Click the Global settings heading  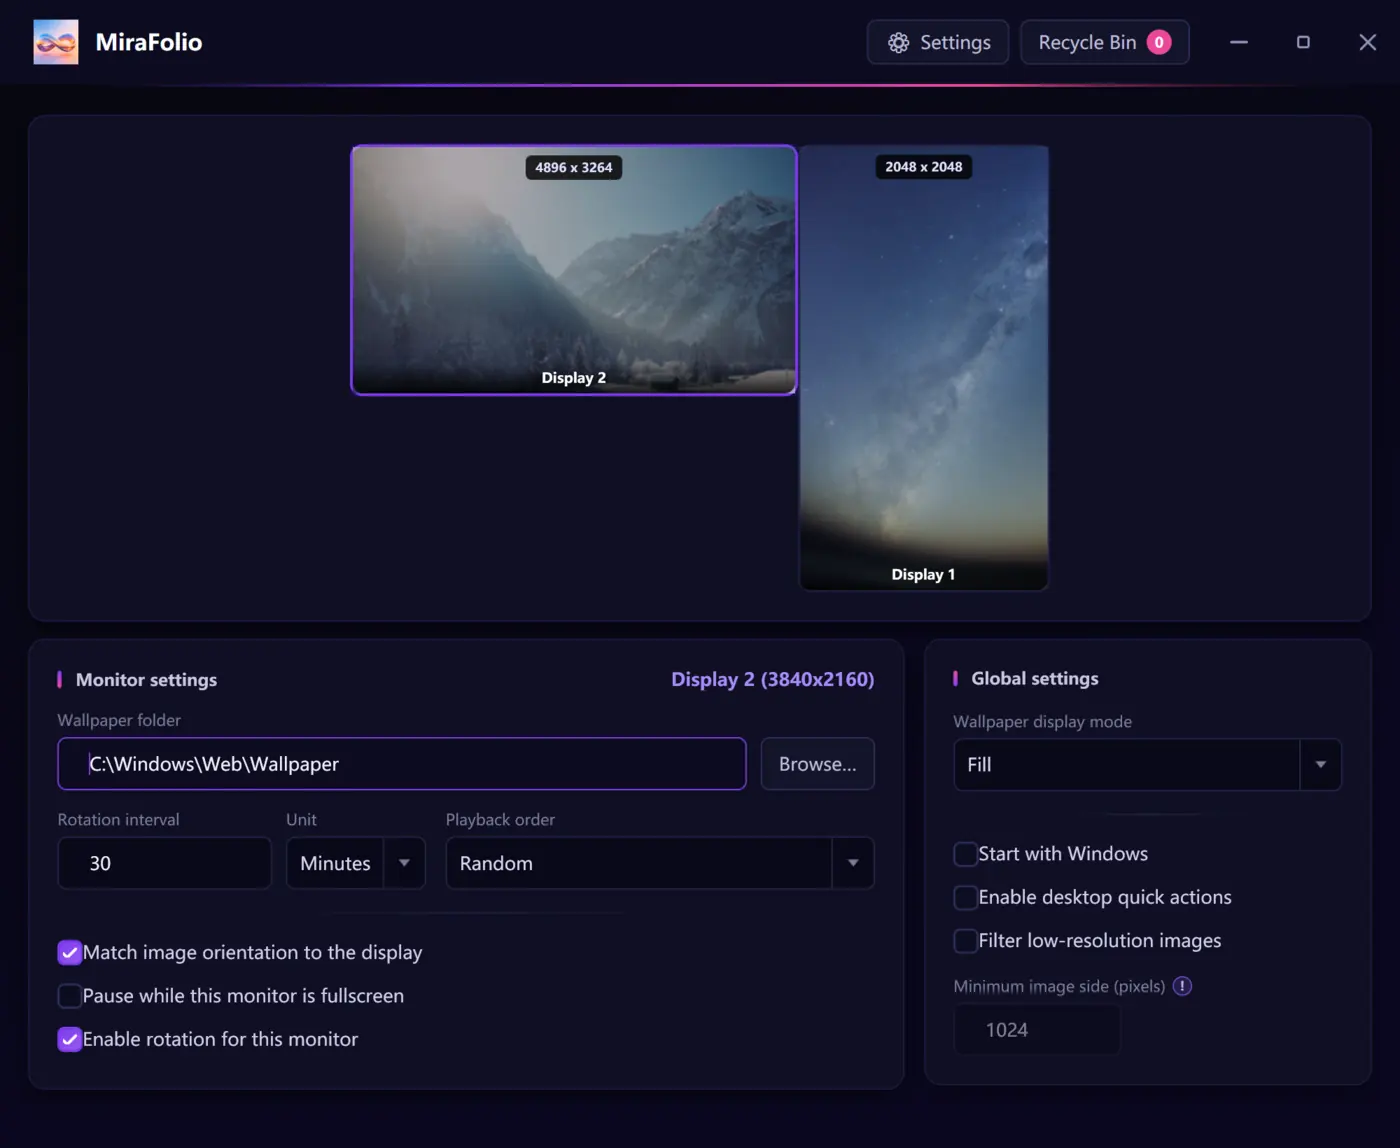[x=1035, y=679]
